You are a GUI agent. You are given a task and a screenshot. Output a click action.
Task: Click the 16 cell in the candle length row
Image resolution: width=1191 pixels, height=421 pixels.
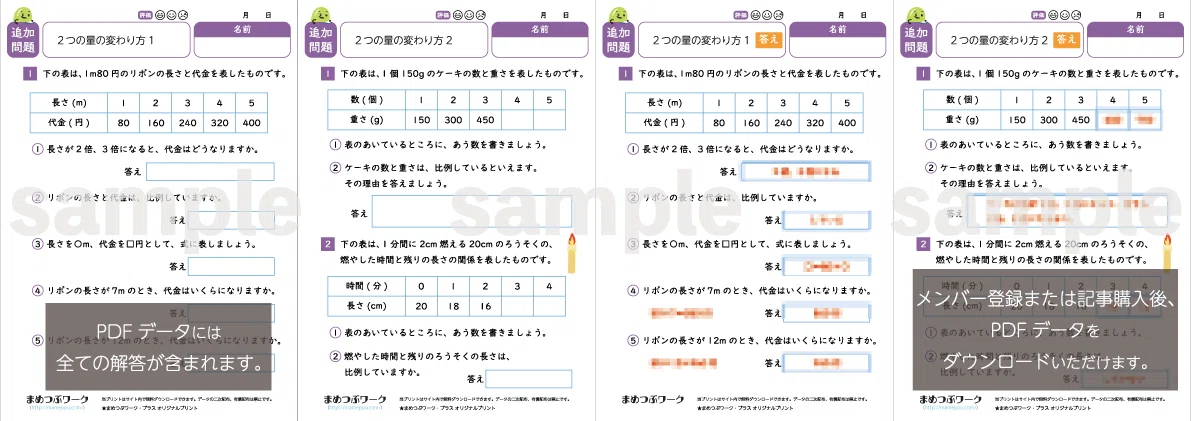(485, 306)
